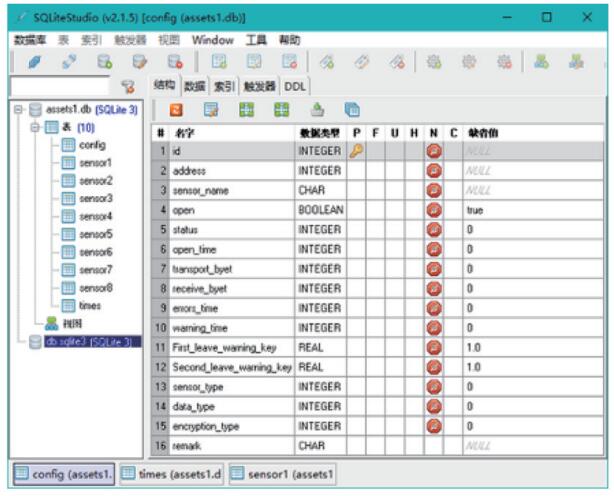Select the structure tab (结构)
Image resolution: width=614 pixels, height=496 pixels.
164,85
